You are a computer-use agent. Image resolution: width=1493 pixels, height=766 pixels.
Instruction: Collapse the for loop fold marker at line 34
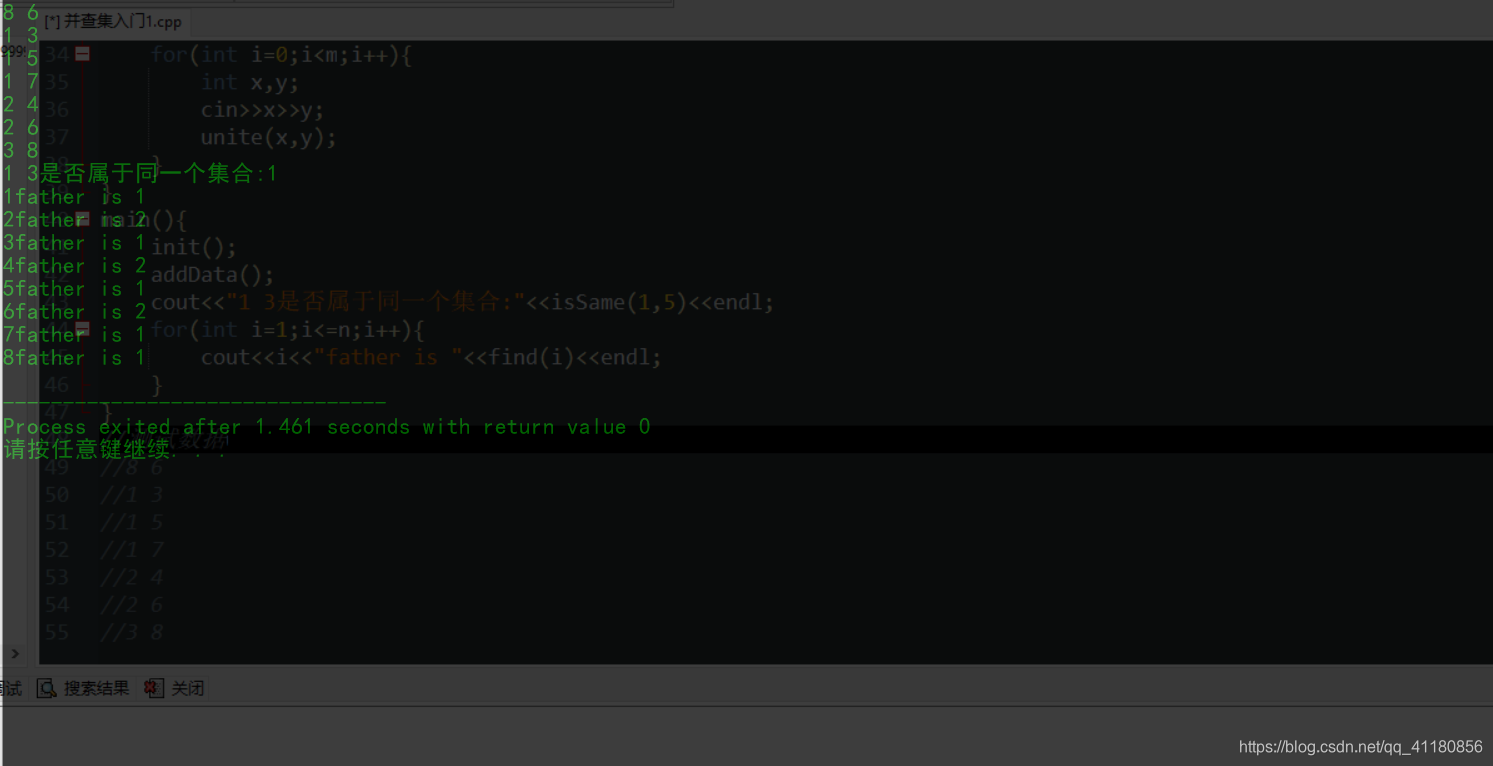[83, 54]
